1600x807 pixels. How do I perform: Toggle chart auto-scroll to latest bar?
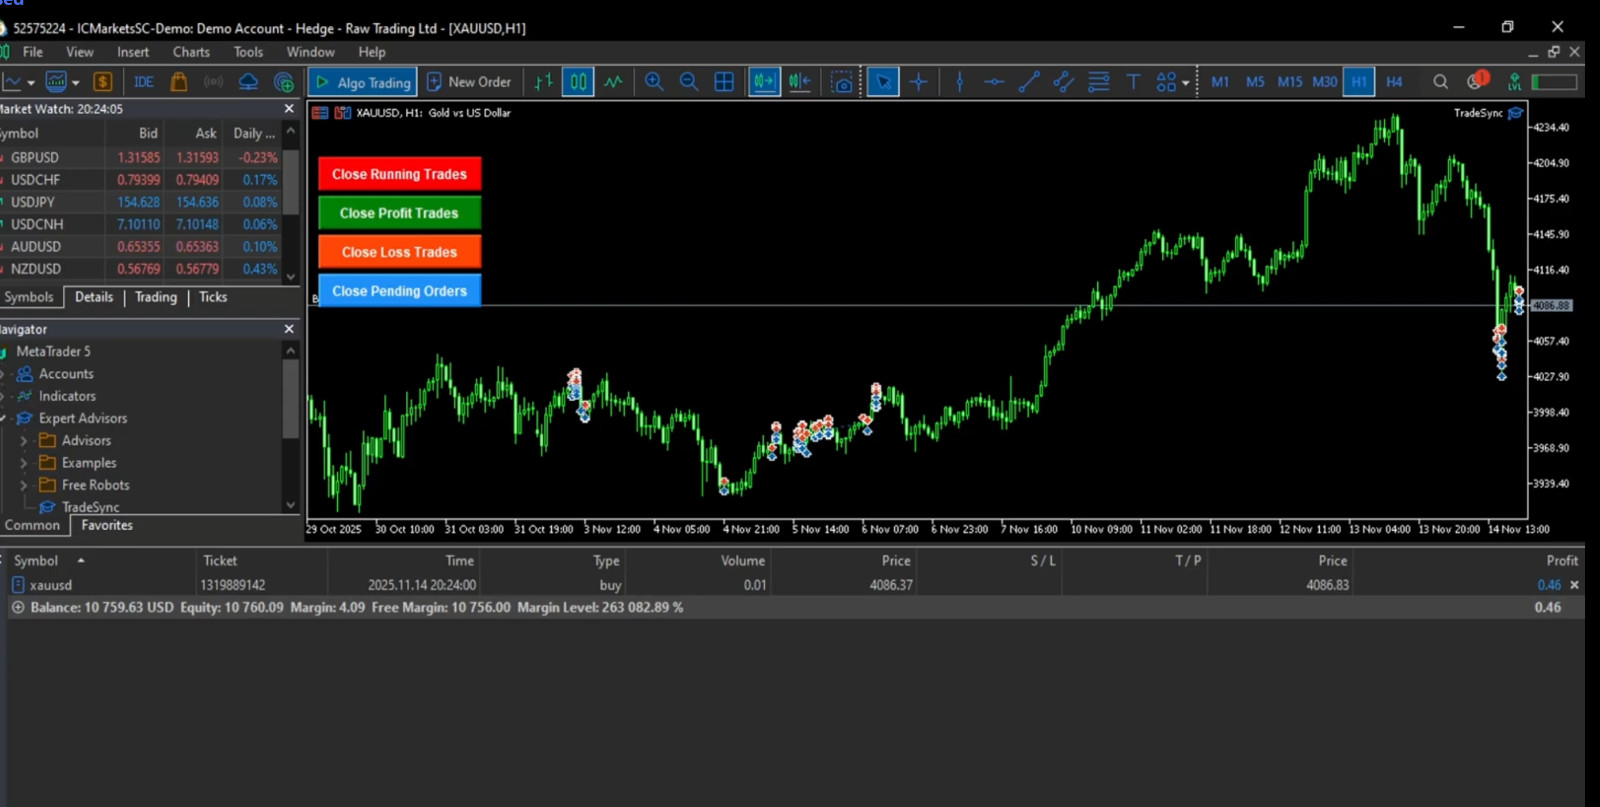[x=764, y=82]
